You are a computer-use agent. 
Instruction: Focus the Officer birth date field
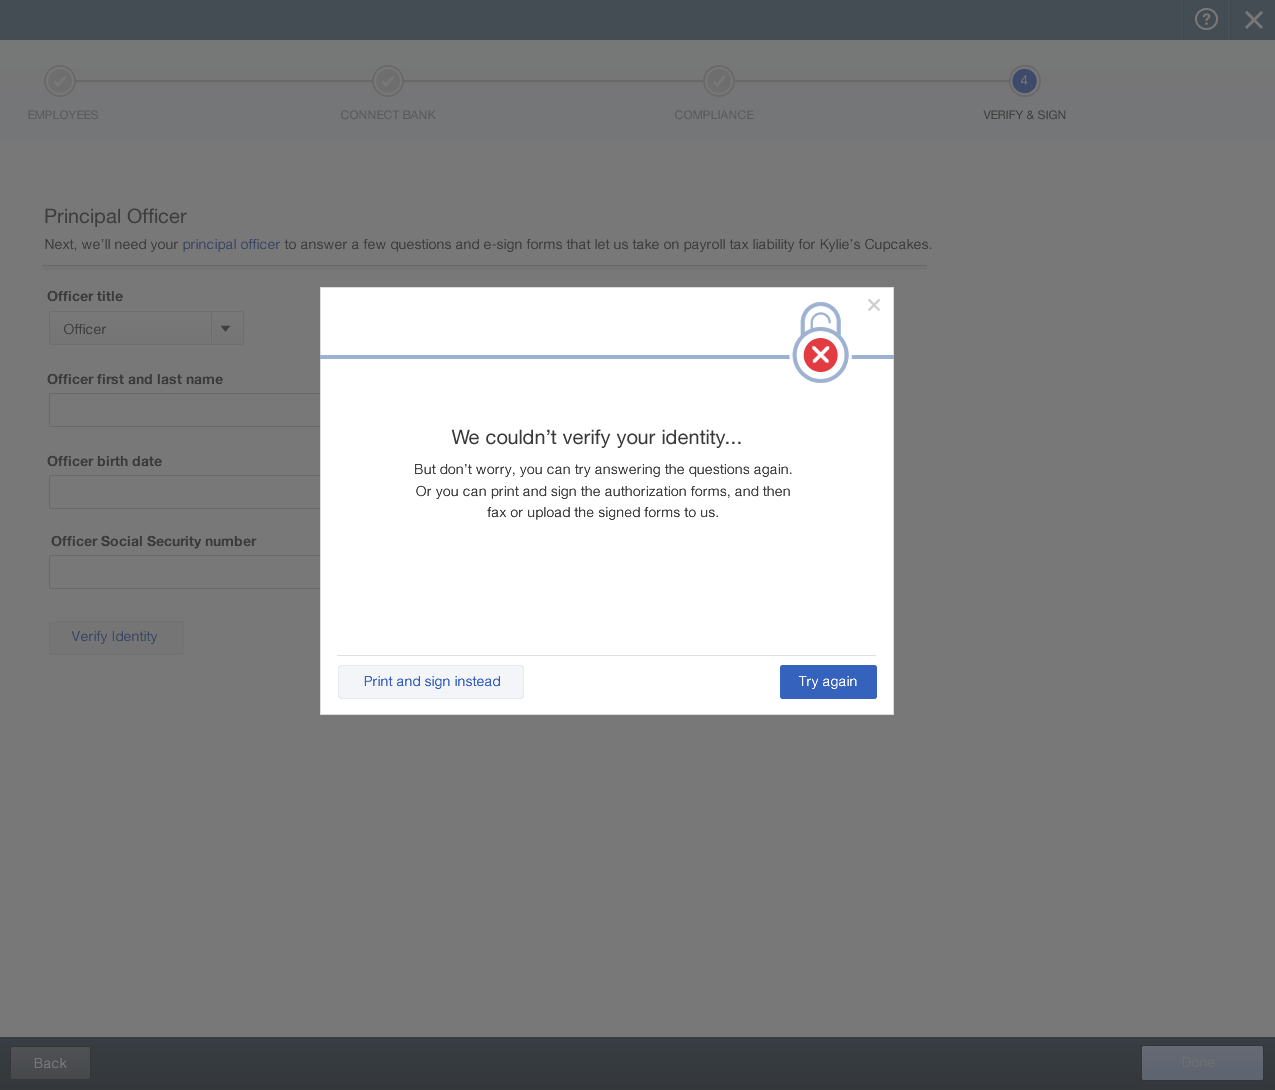(185, 492)
